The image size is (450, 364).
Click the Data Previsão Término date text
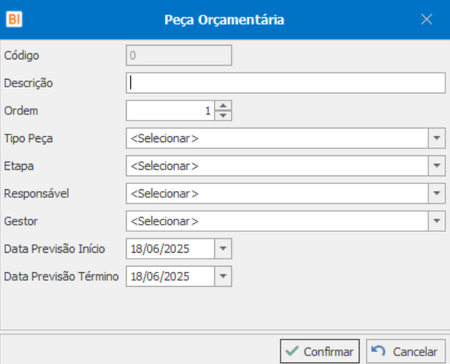coord(160,276)
